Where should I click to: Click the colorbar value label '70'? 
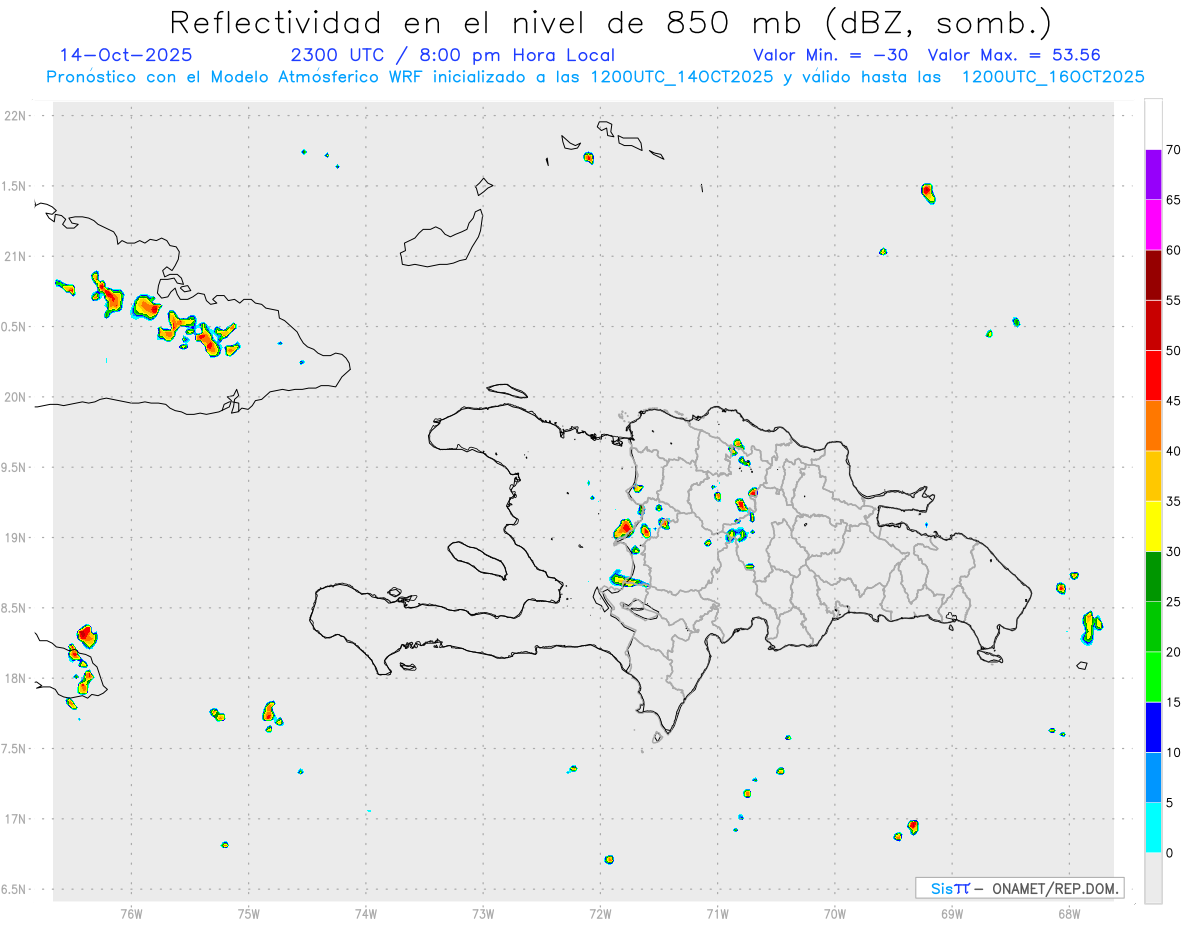pyautogui.click(x=1173, y=150)
